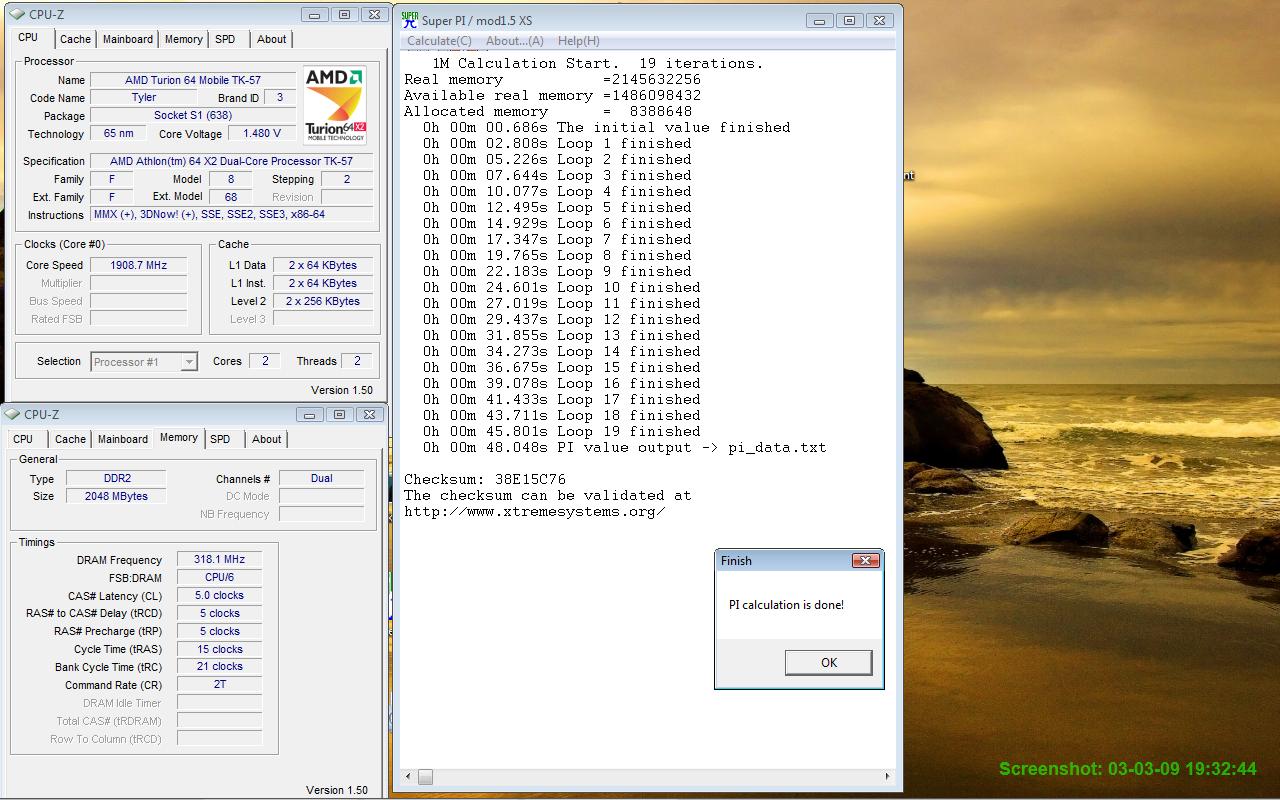The height and width of the screenshot is (800, 1280).
Task: Click the Instructions field listing "MMX (+), 3DNow! (+), SSE"
Action: (x=232, y=215)
